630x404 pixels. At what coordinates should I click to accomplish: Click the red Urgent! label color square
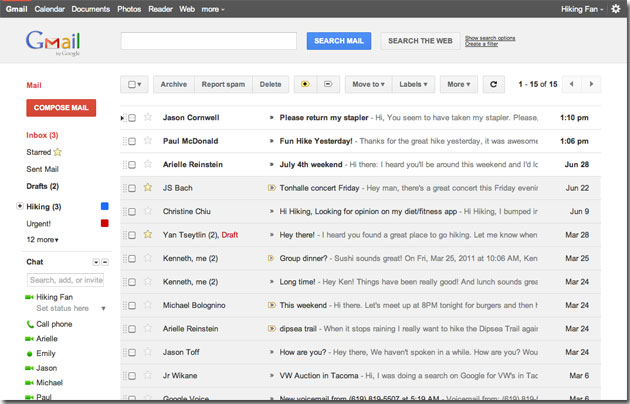point(104,223)
